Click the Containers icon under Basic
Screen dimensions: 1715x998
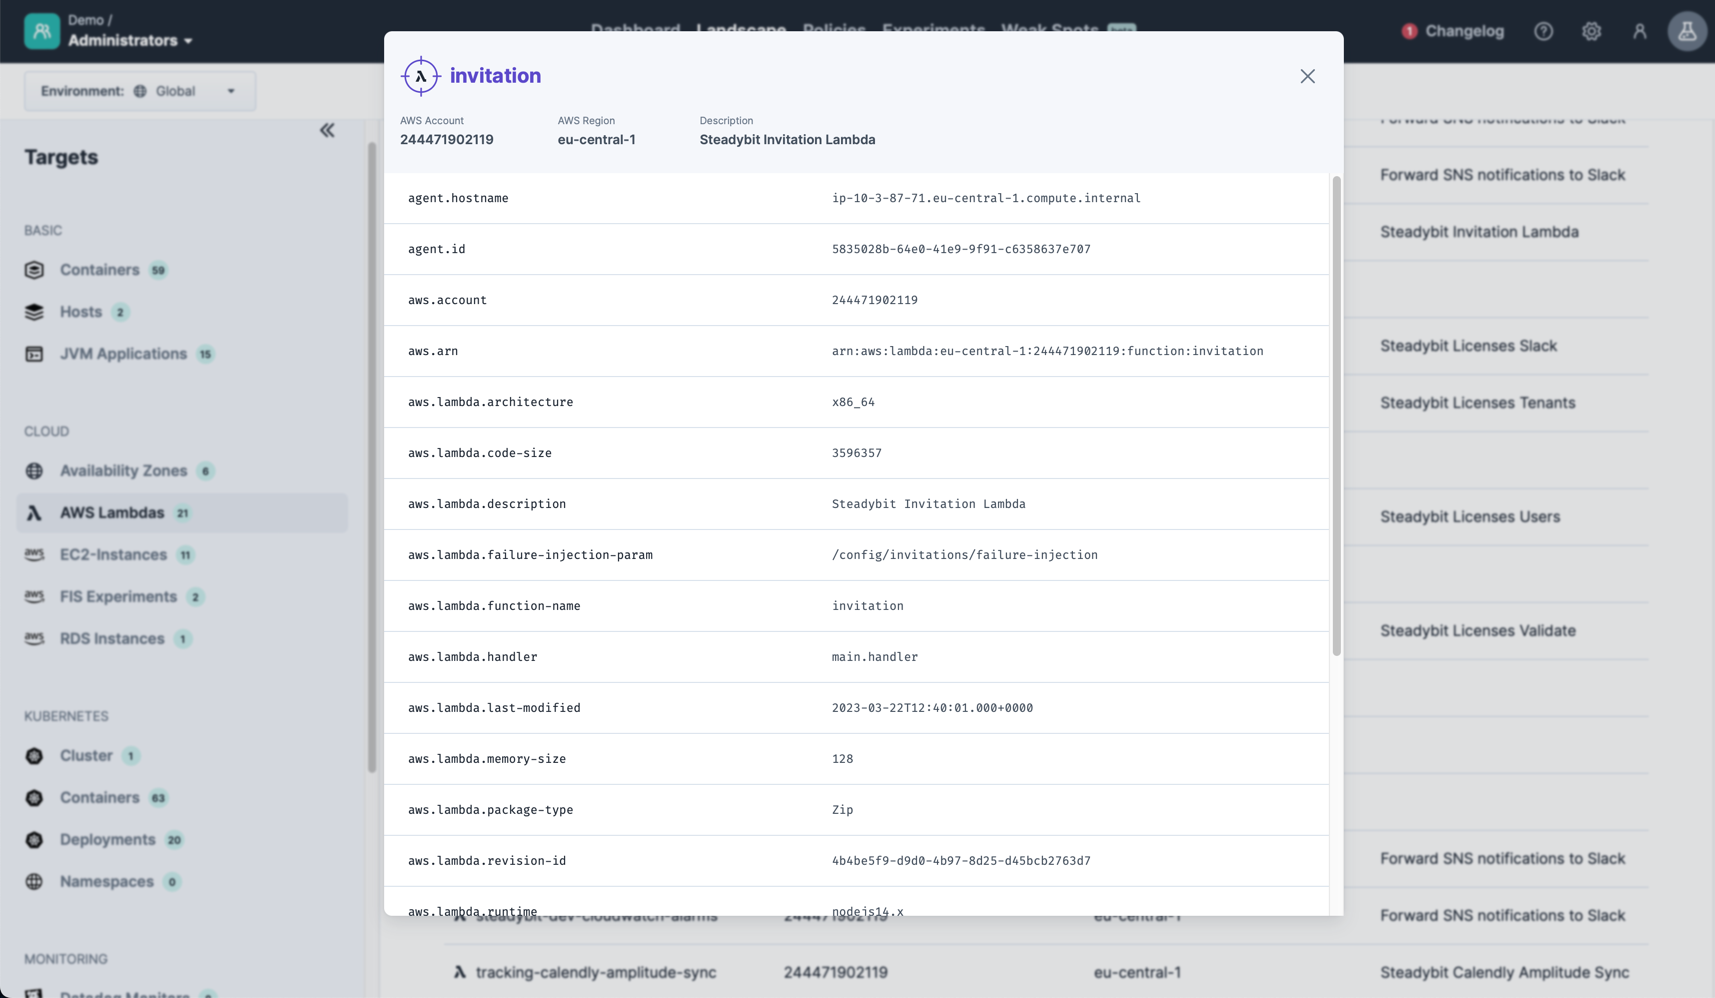tap(34, 270)
